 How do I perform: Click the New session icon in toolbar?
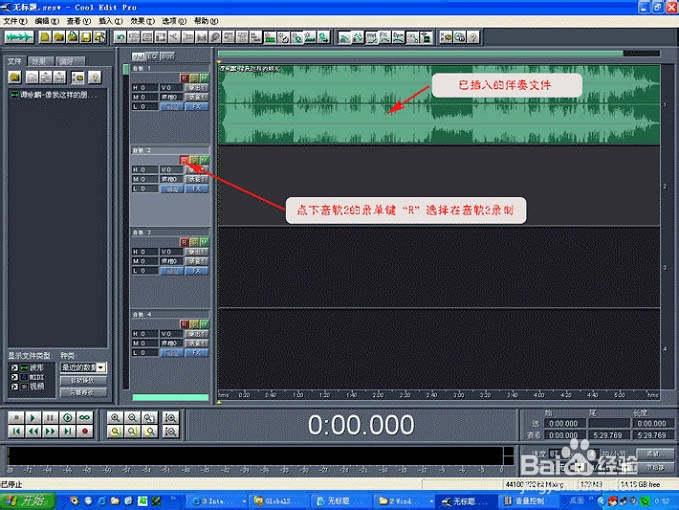click(x=45, y=37)
